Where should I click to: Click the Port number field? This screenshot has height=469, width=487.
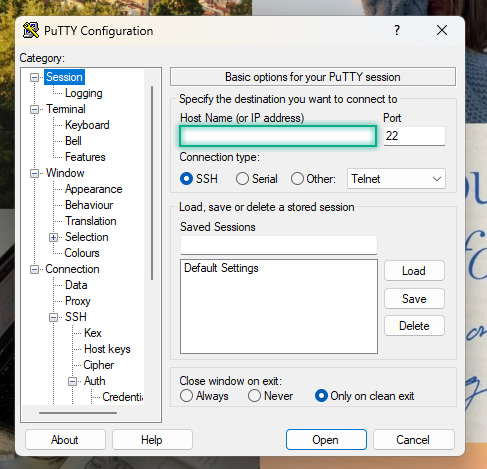(x=414, y=136)
